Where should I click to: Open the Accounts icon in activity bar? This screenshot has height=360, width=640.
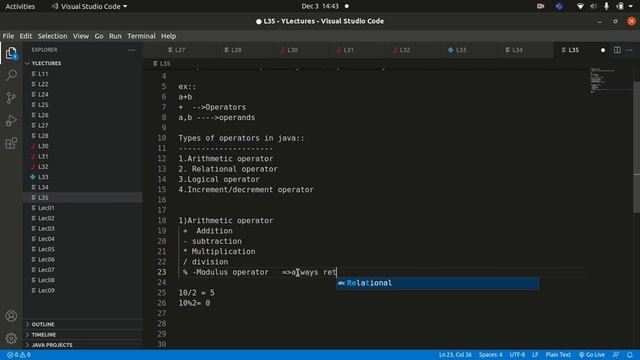pyautogui.click(x=11, y=316)
